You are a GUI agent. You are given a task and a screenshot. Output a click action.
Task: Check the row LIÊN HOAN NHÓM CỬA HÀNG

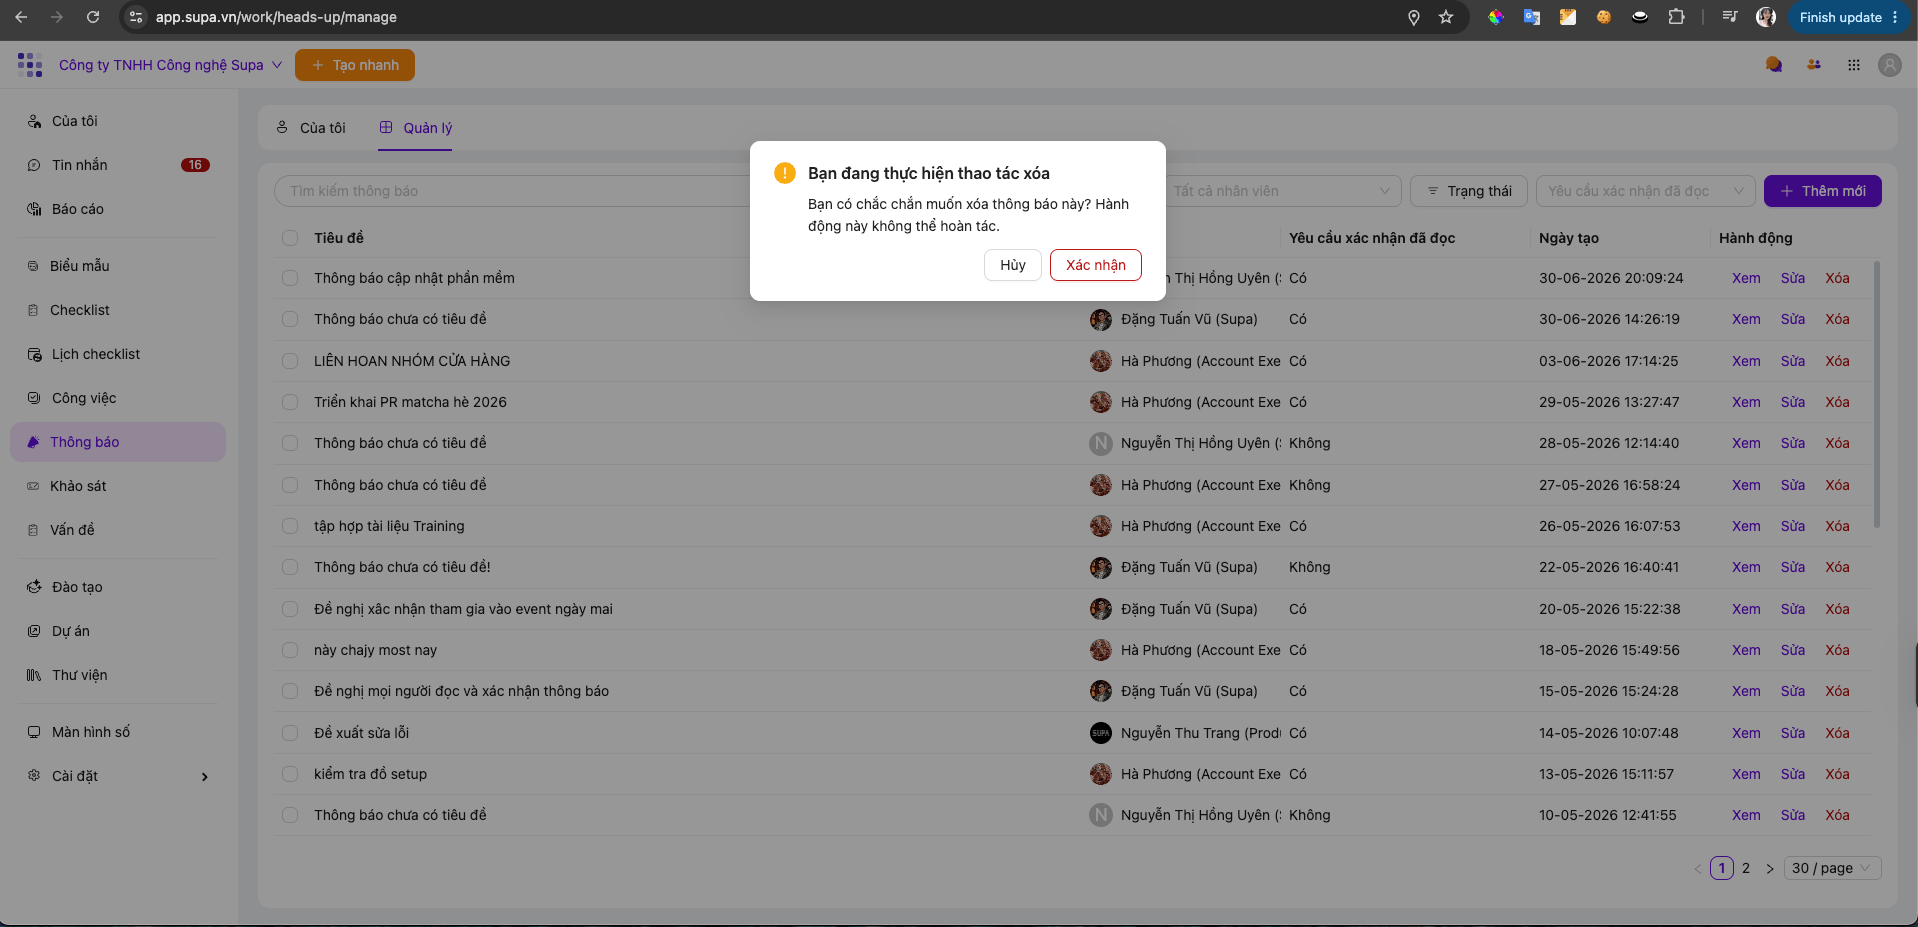click(290, 361)
